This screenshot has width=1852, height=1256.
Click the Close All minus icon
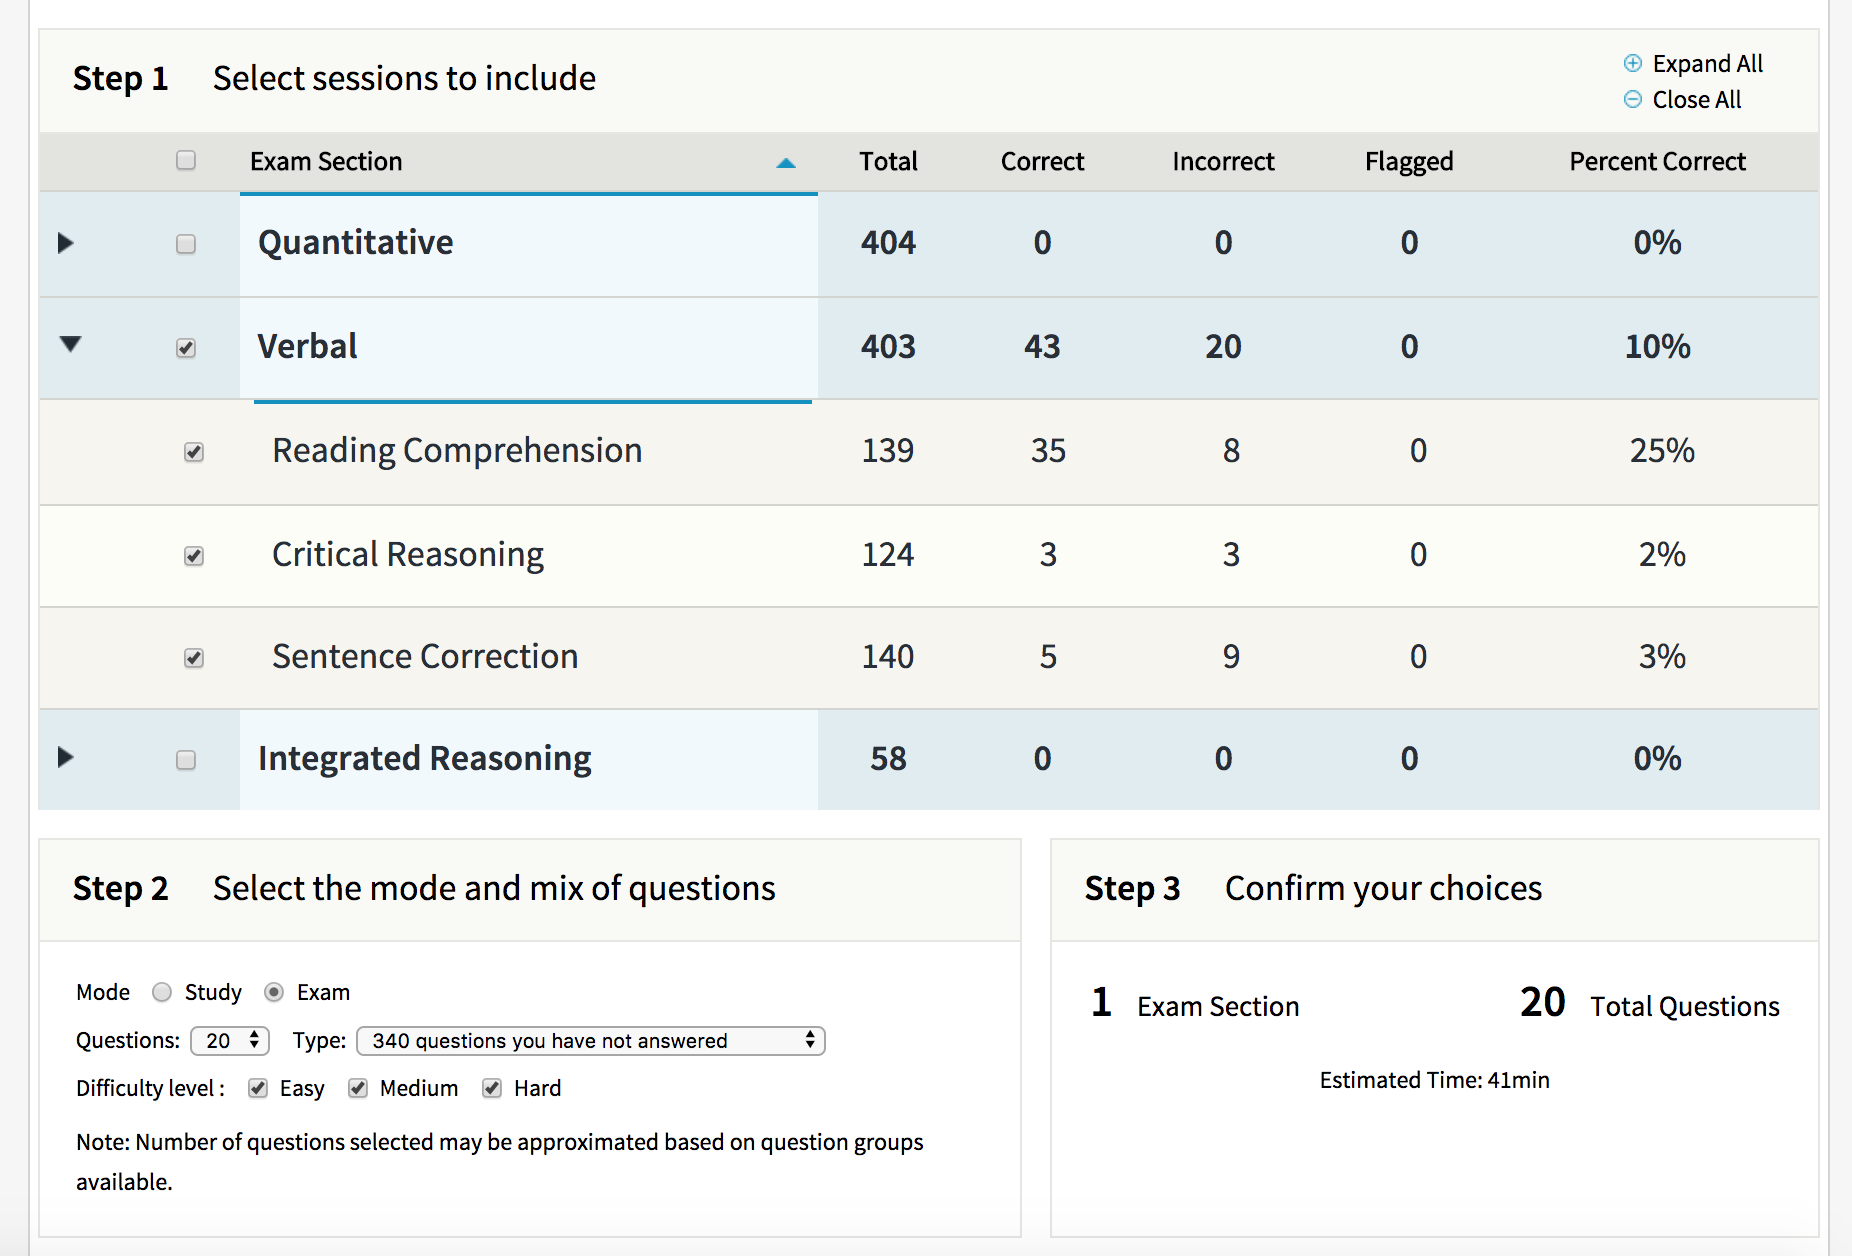tap(1632, 99)
